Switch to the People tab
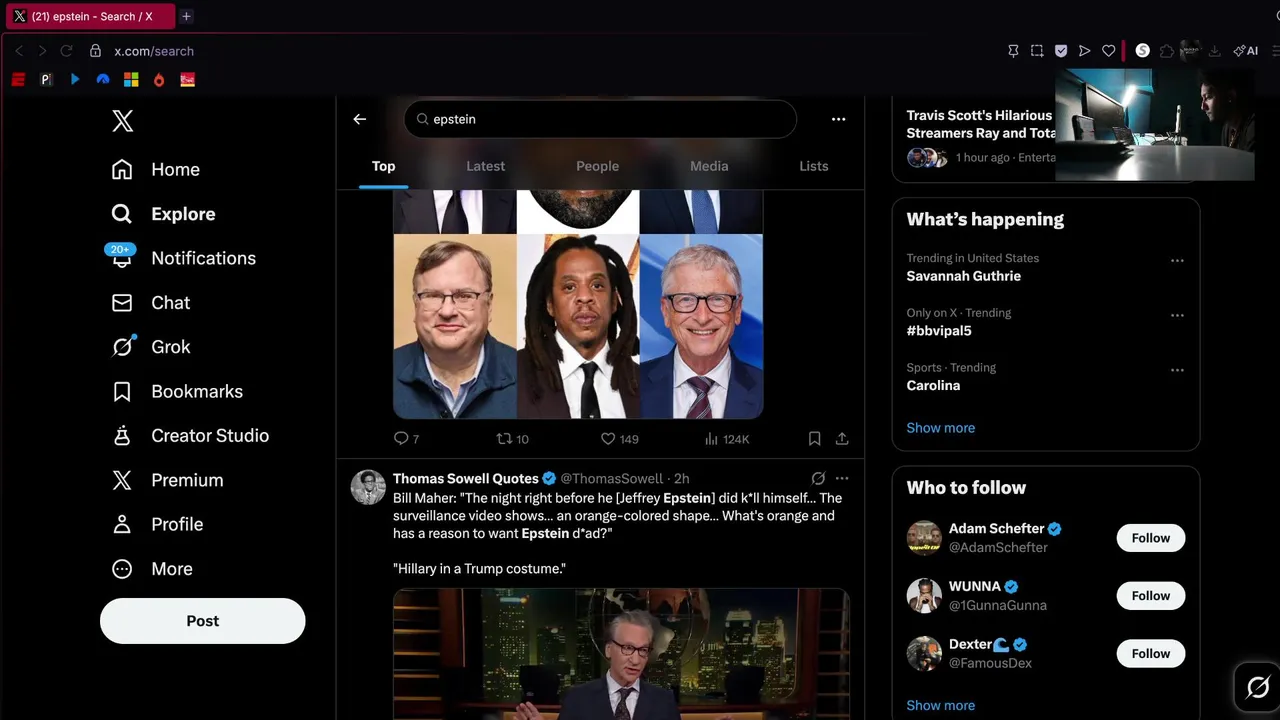 pyautogui.click(x=597, y=166)
